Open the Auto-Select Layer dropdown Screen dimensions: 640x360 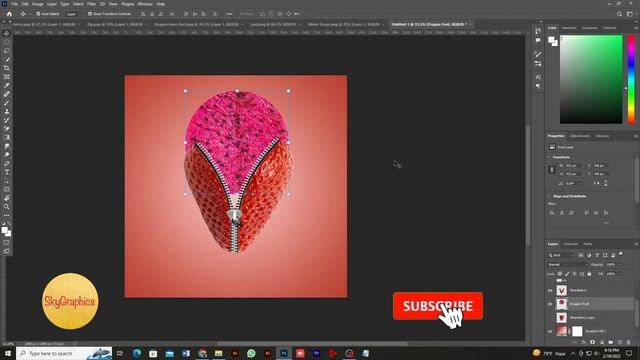click(73, 14)
